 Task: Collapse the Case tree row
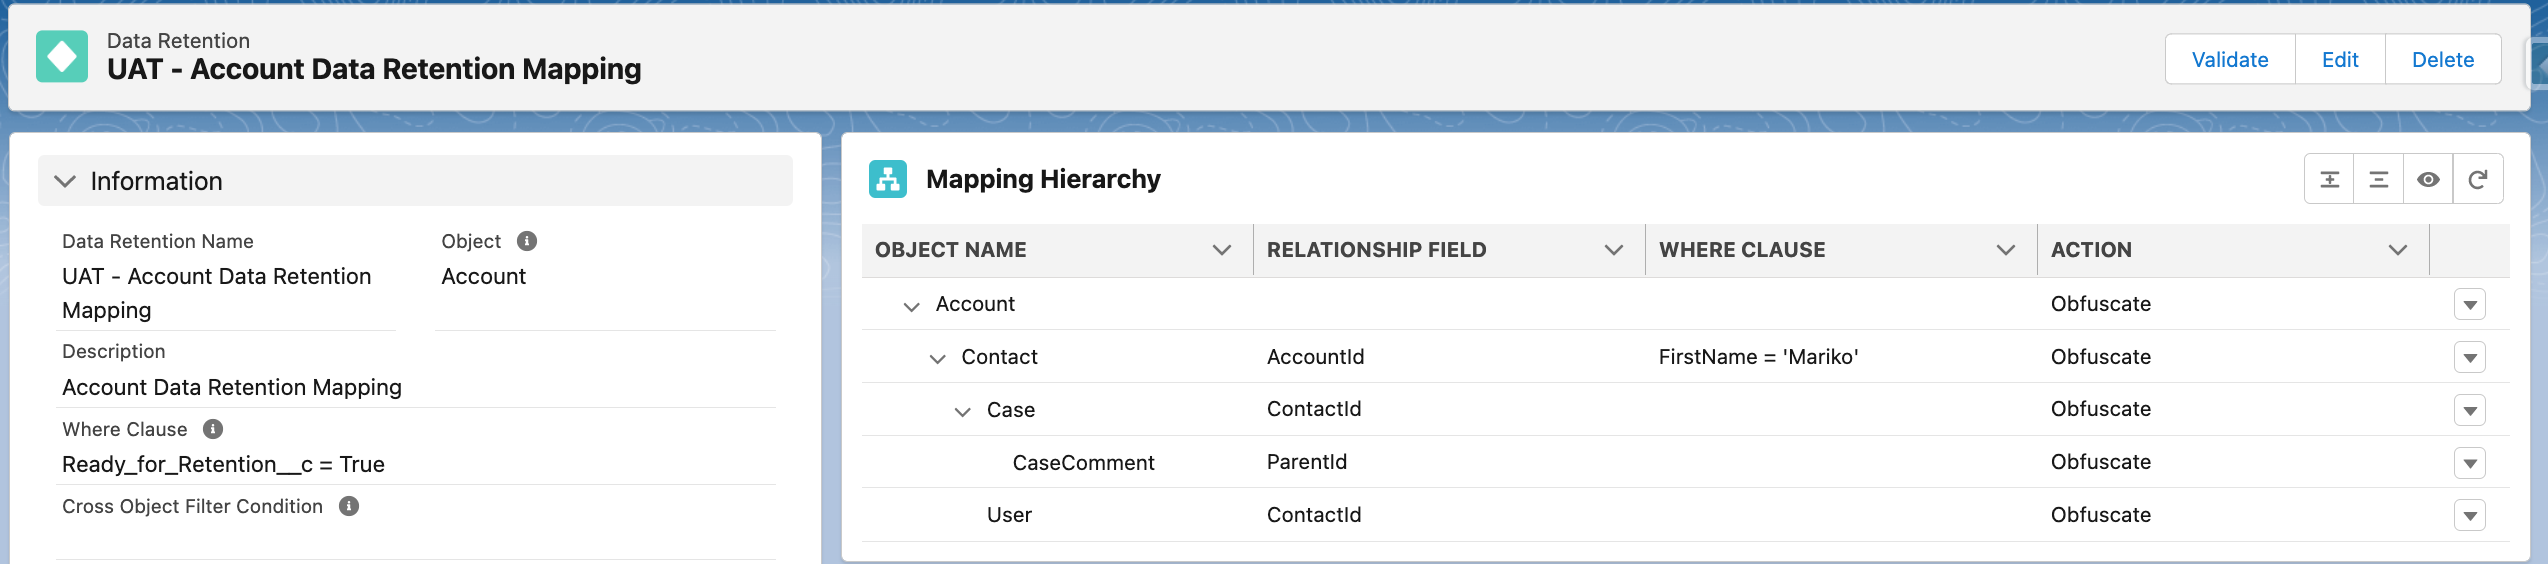(x=963, y=412)
